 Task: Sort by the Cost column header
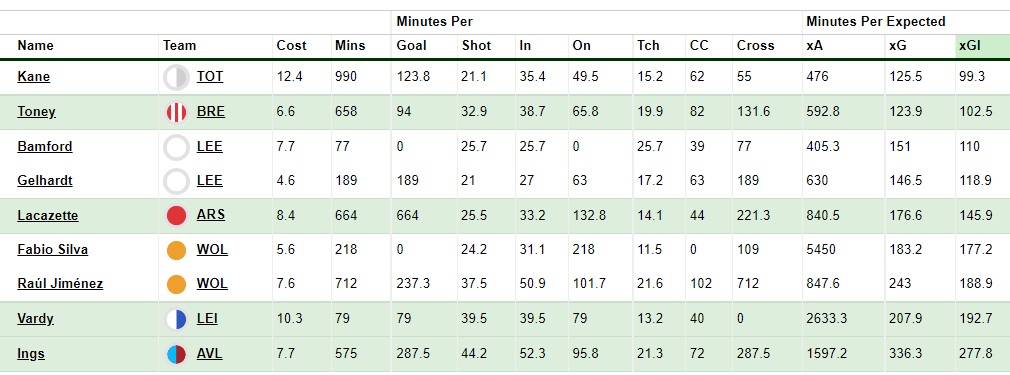tap(292, 46)
